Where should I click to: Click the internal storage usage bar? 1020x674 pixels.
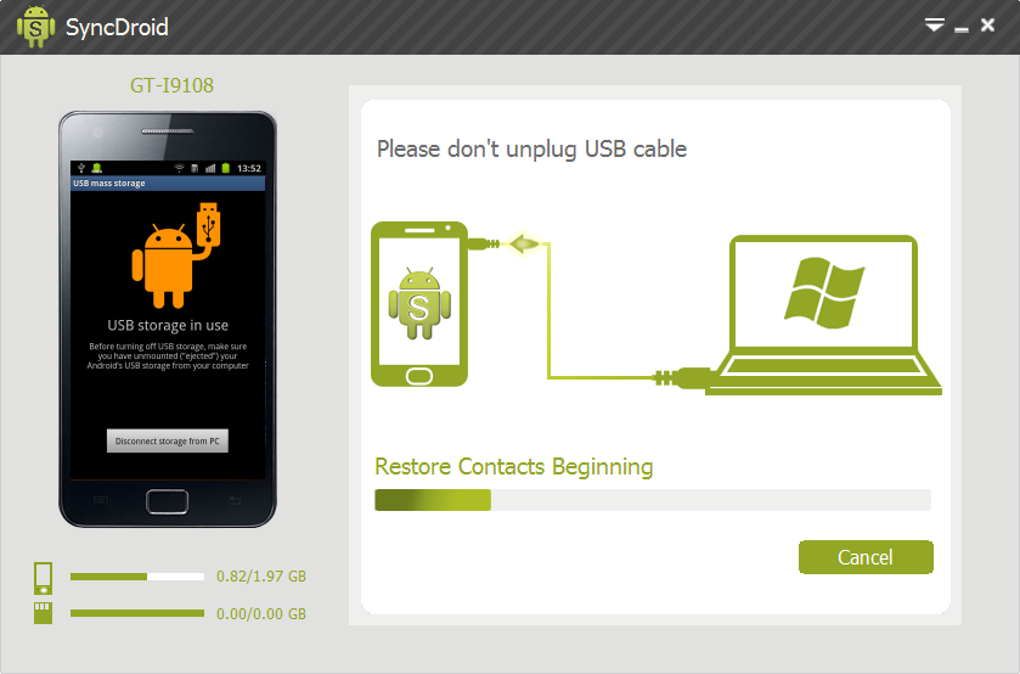pos(137,576)
